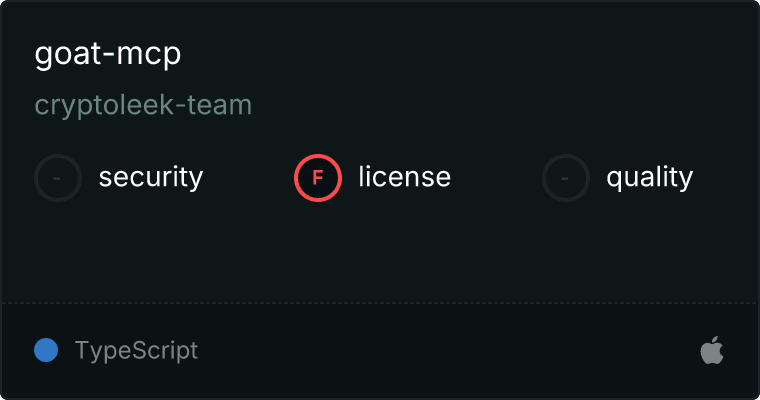The width and height of the screenshot is (760, 400).
Task: Select the quality label text
Action: click(x=649, y=178)
